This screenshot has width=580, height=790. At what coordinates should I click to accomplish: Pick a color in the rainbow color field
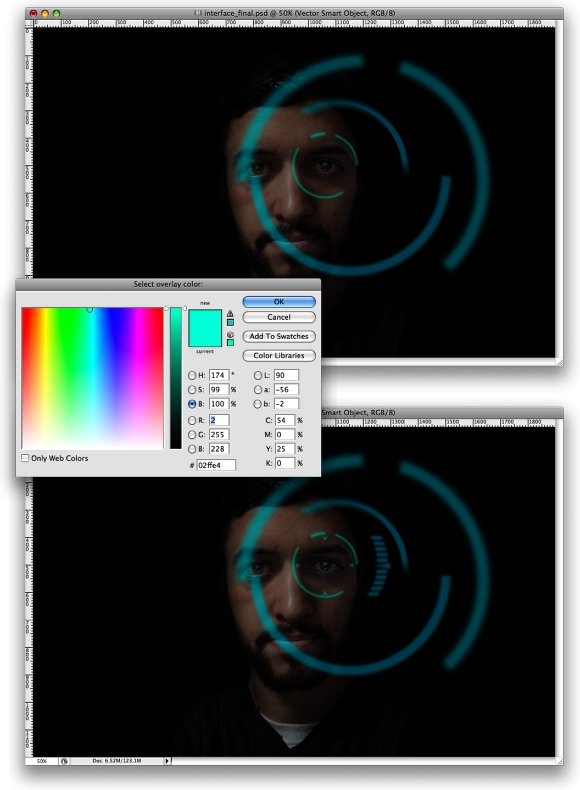click(x=92, y=378)
